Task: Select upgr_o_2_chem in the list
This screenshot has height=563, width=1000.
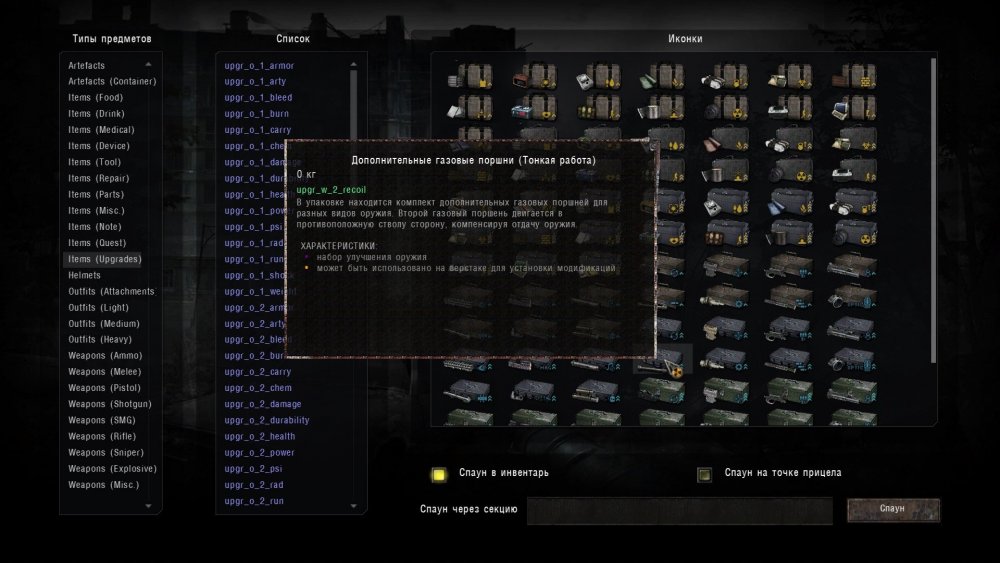Action: tap(258, 388)
